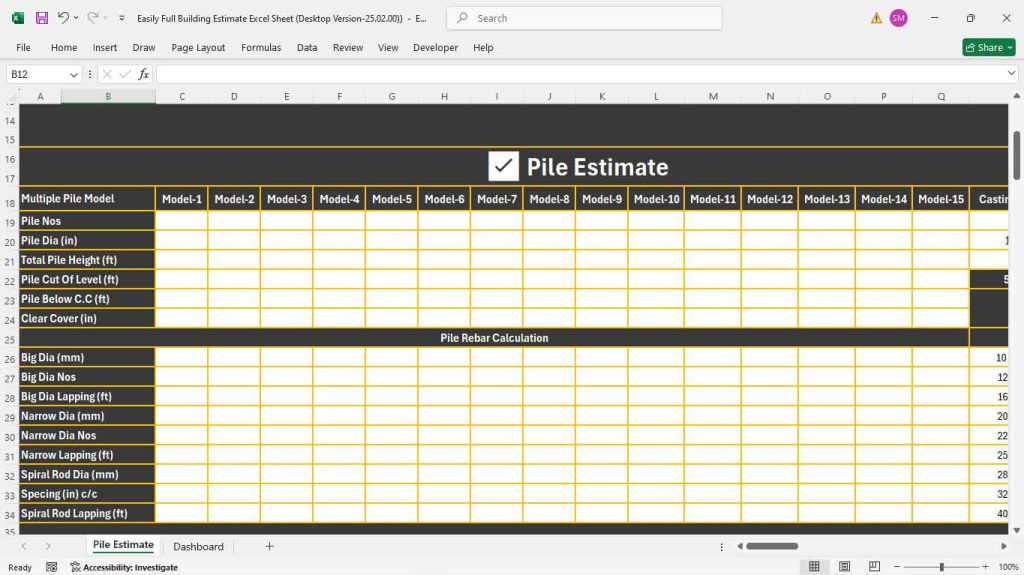
Task: Open the Review ribbon tab
Action: [347, 48]
